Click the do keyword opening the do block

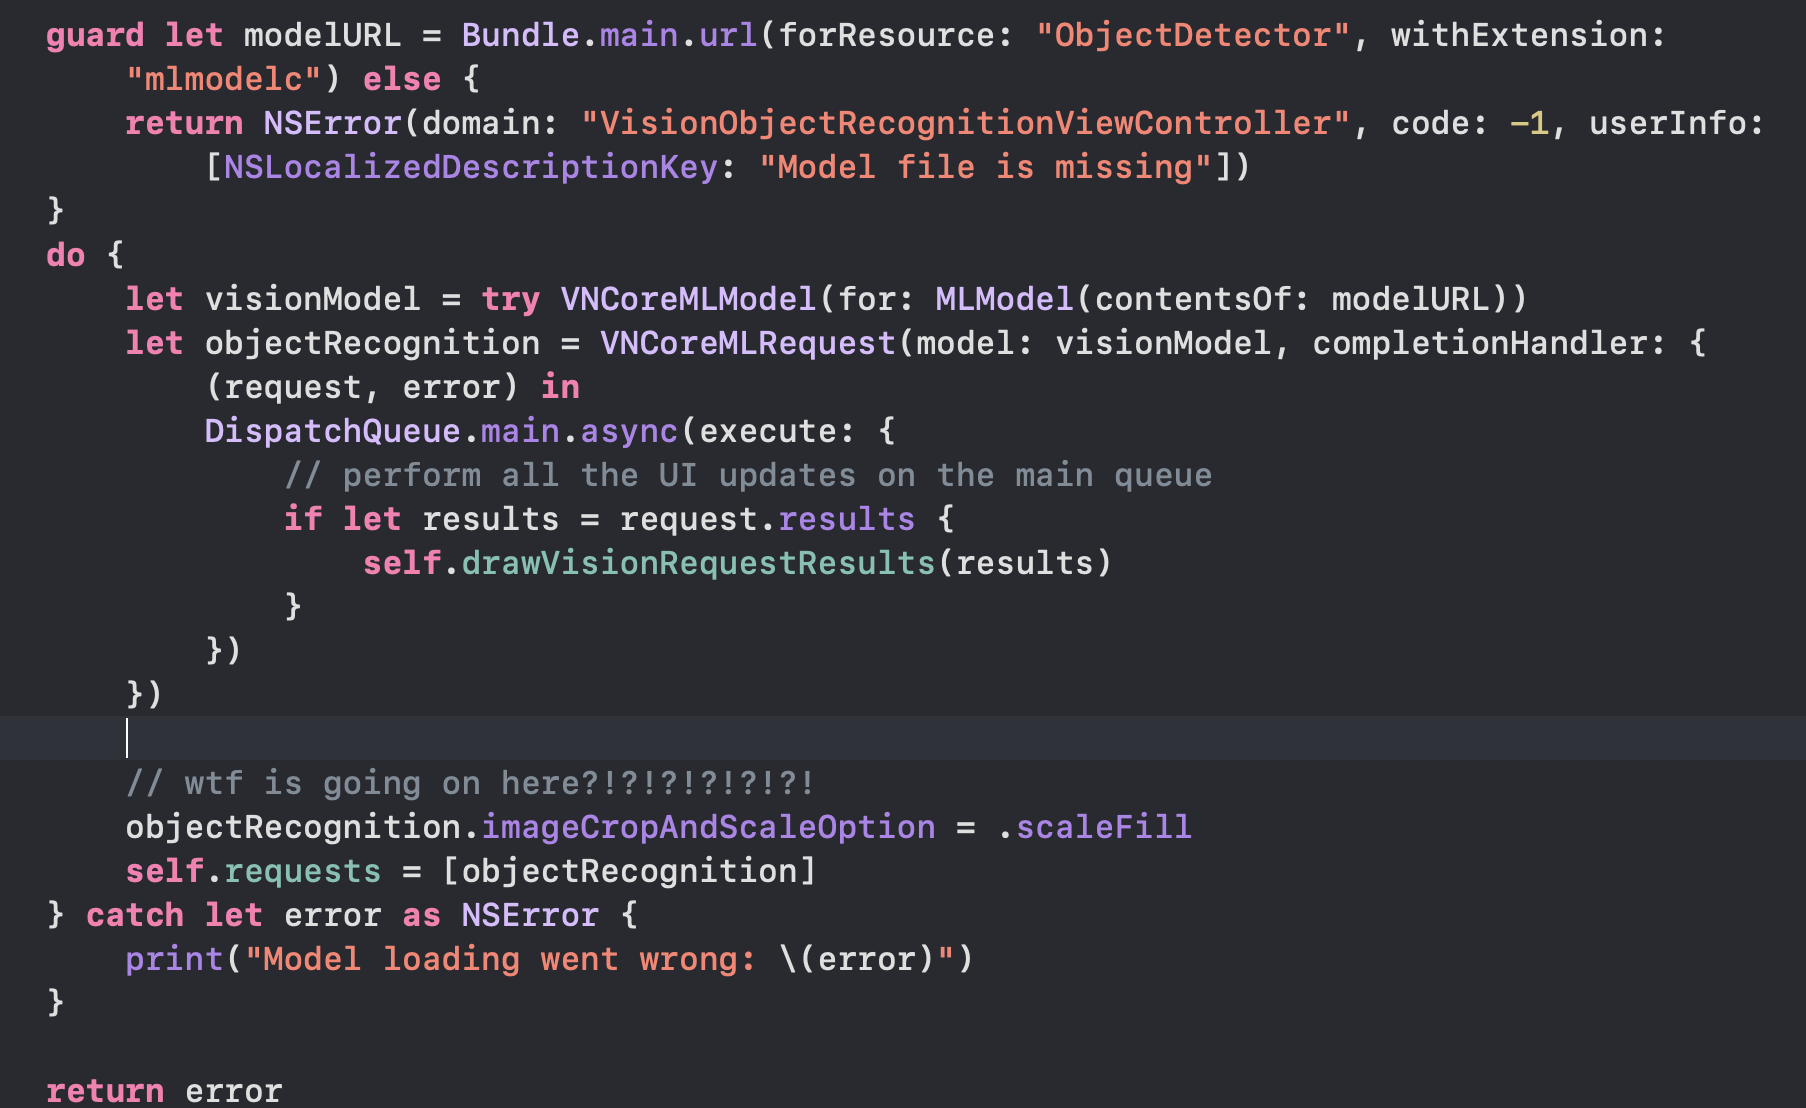point(64,254)
